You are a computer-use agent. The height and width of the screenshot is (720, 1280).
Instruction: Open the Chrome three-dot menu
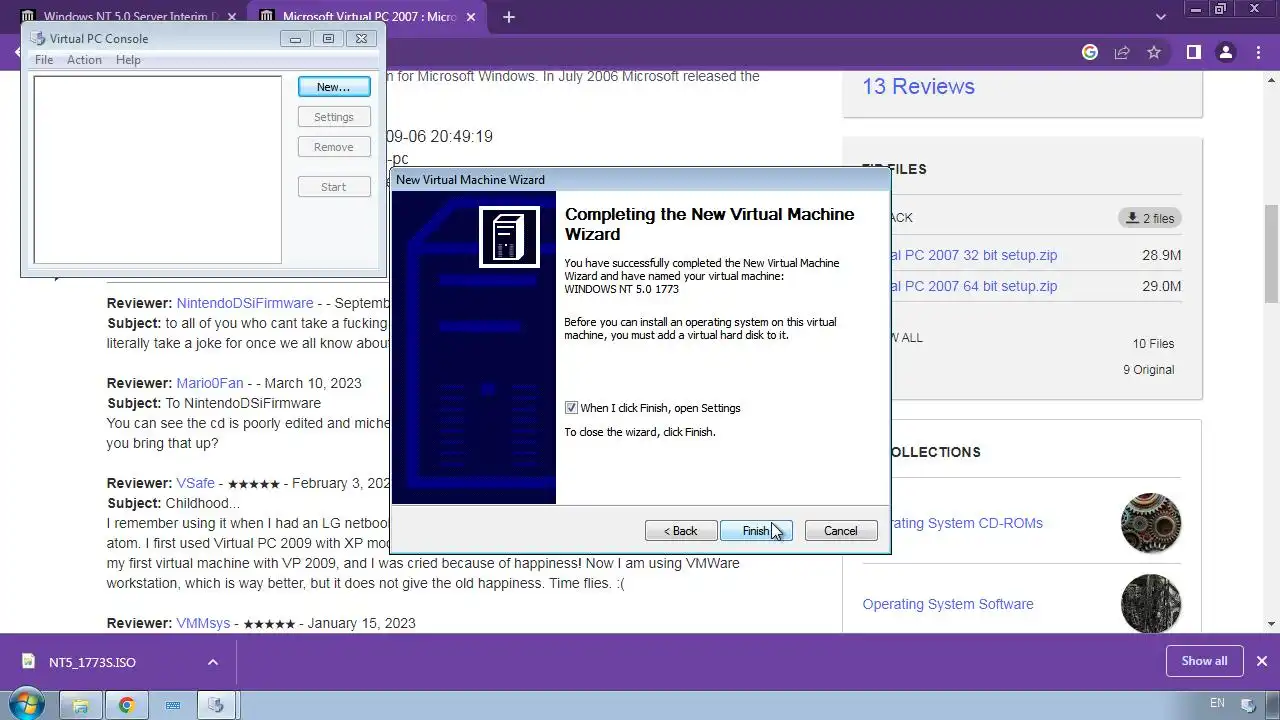(x=1259, y=52)
